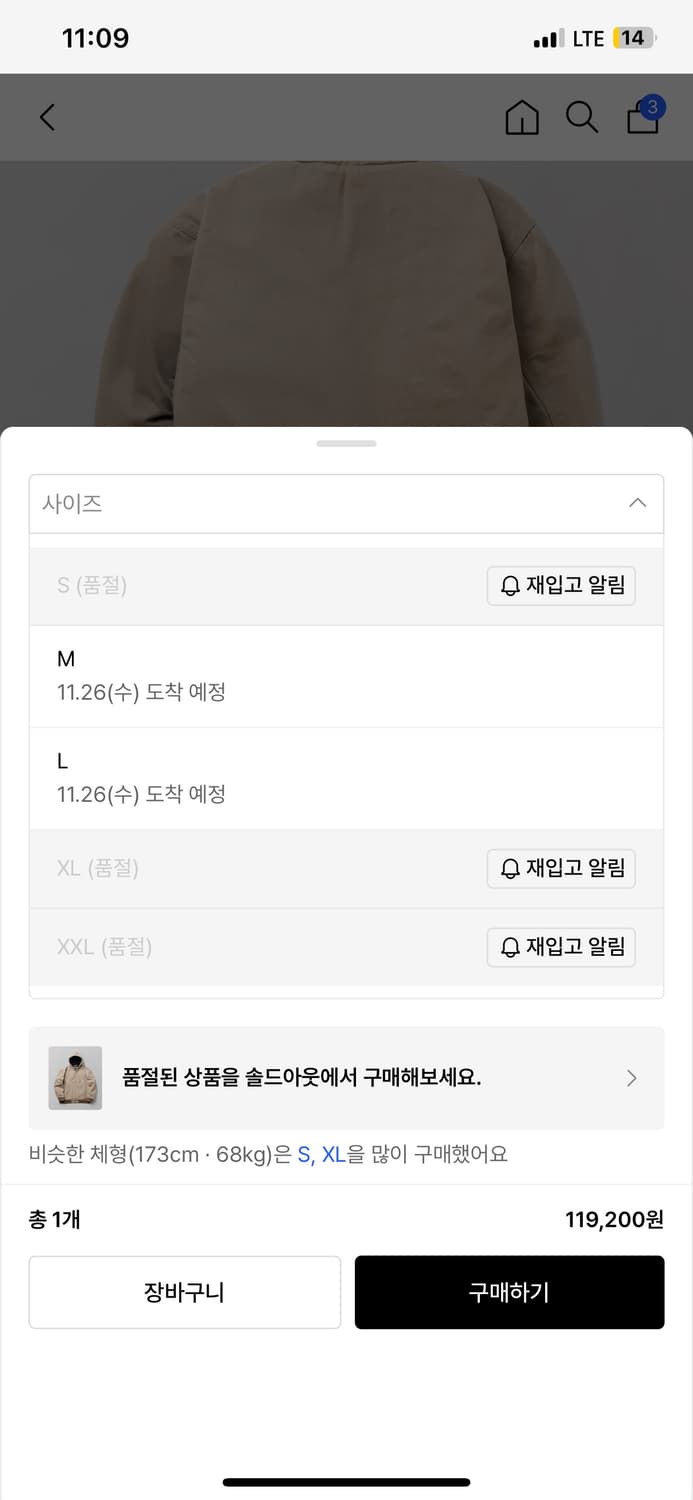Screen dimensions: 693x1500
Task: Tap the clock showing 11:09
Action: coord(96,38)
